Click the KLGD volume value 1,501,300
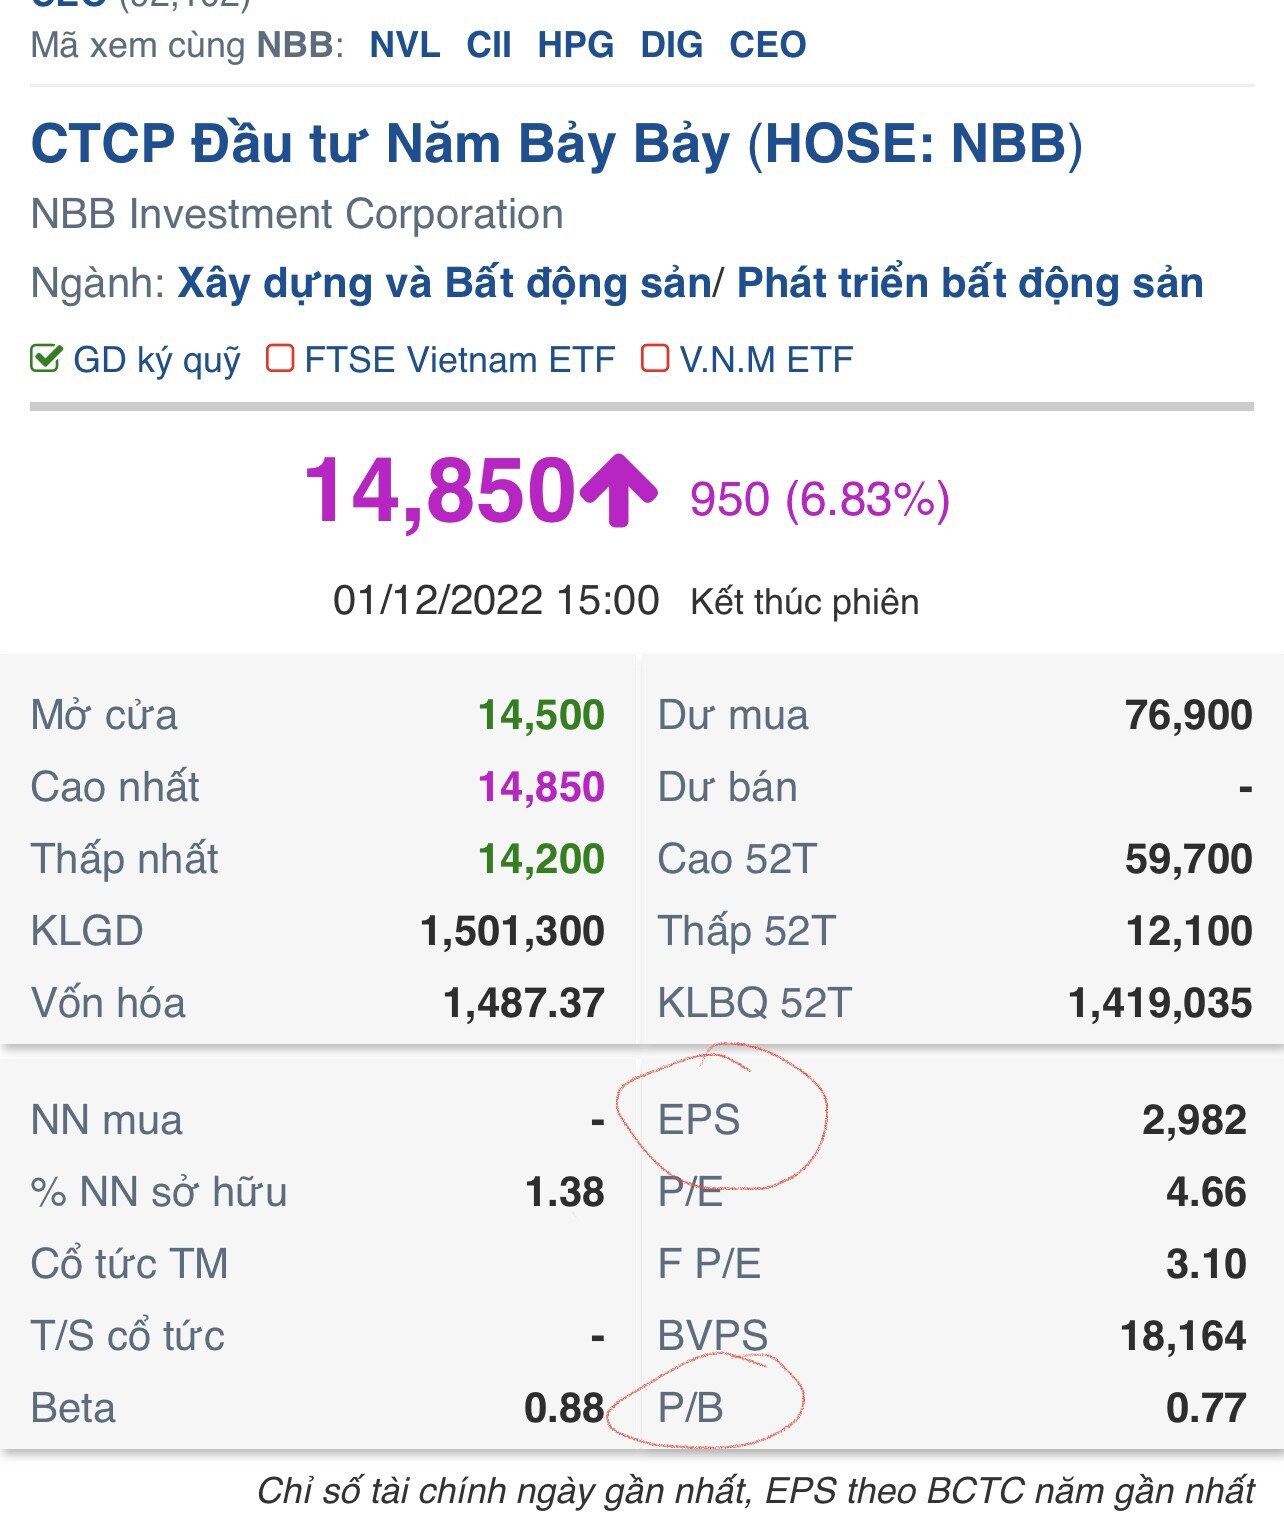Image resolution: width=1284 pixels, height=1539 pixels. coord(512,931)
